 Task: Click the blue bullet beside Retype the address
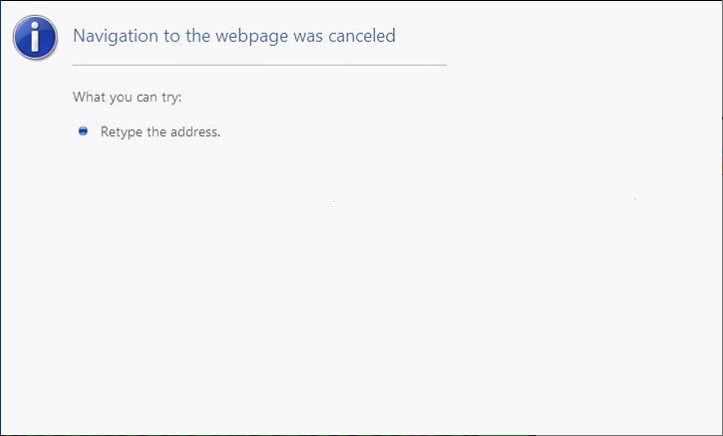coord(83,131)
